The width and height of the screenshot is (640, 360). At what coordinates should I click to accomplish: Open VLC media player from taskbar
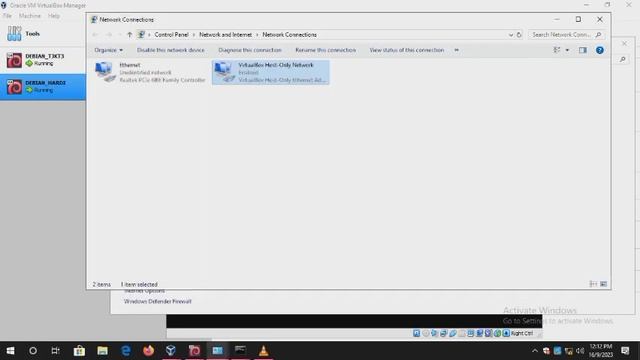[x=263, y=351]
